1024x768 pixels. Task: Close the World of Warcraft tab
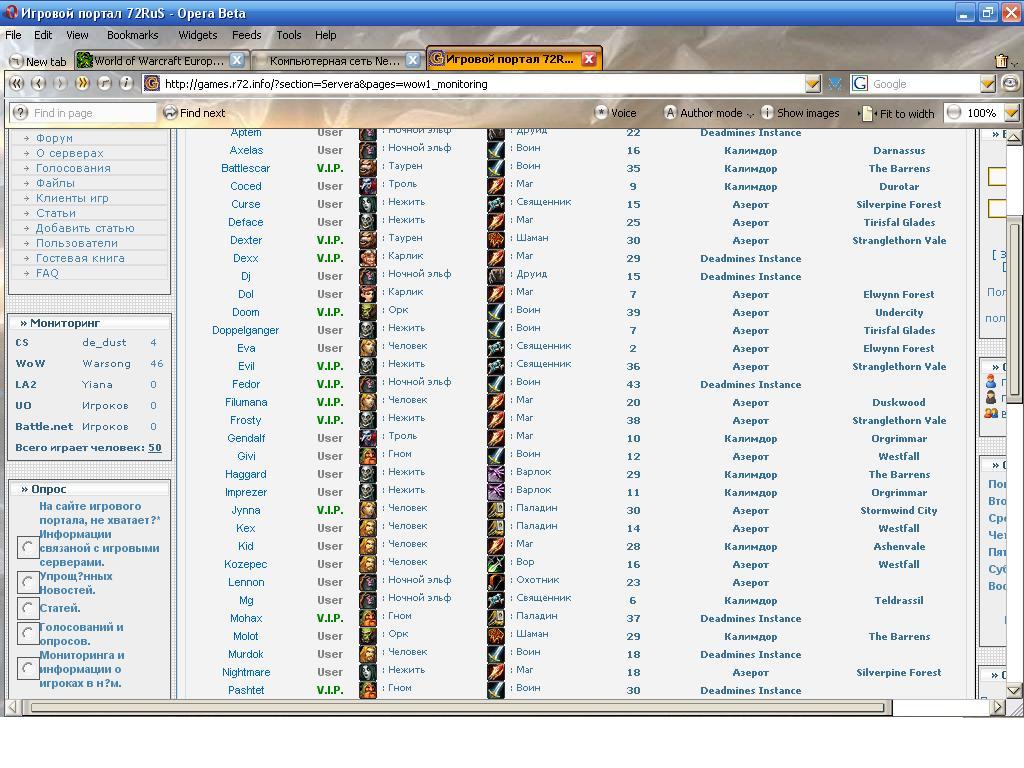[x=237, y=60]
